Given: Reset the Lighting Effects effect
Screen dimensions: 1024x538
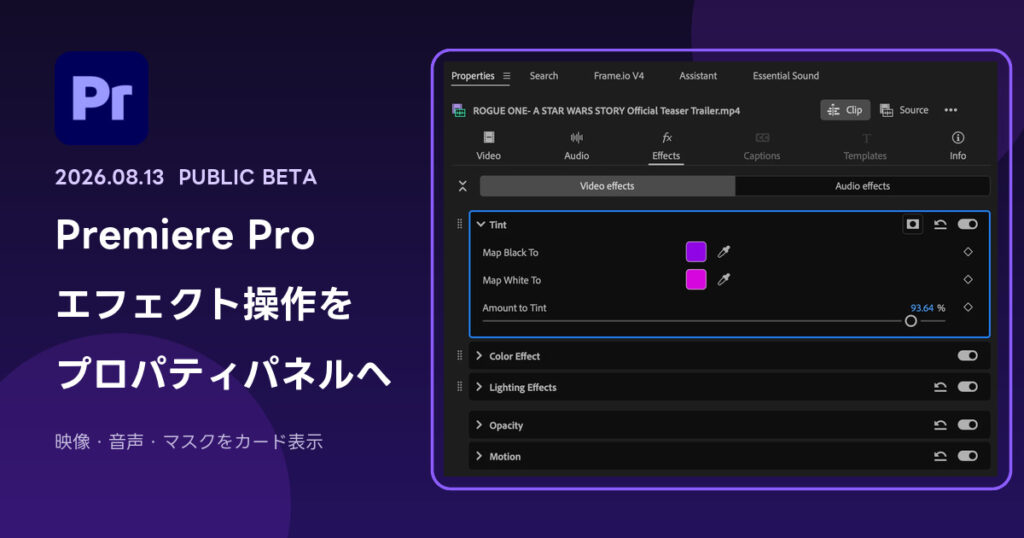Looking at the screenshot, I should tap(940, 387).
